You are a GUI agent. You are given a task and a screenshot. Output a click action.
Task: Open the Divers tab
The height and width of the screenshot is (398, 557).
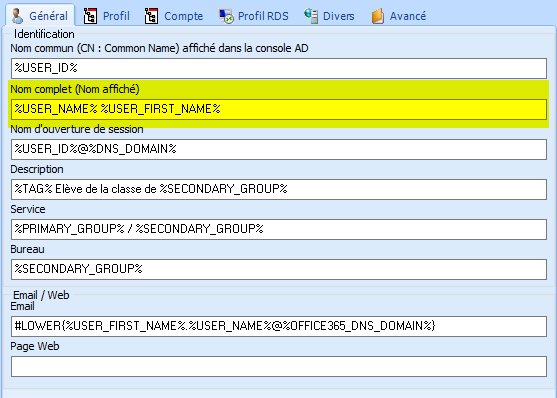tap(329, 16)
